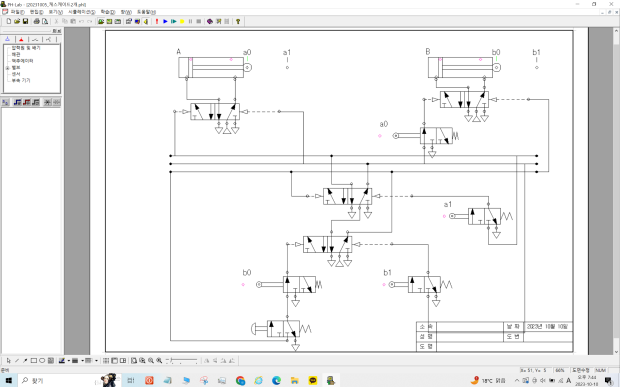The width and height of the screenshot is (620, 387).
Task: Expand the 밸브 tree node
Action: click(x=7, y=68)
